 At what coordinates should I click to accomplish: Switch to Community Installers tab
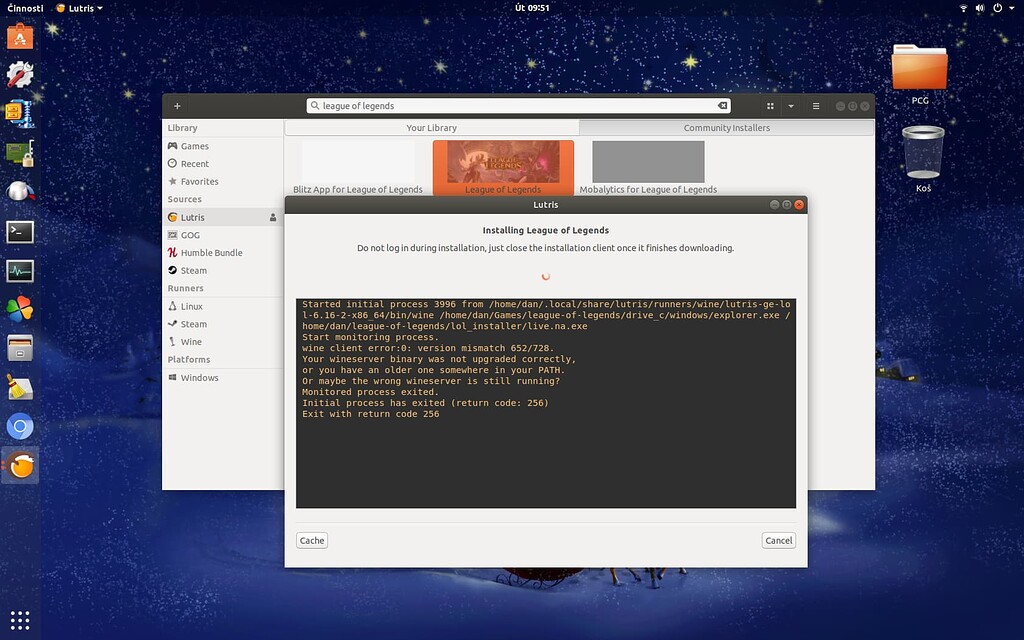[726, 128]
